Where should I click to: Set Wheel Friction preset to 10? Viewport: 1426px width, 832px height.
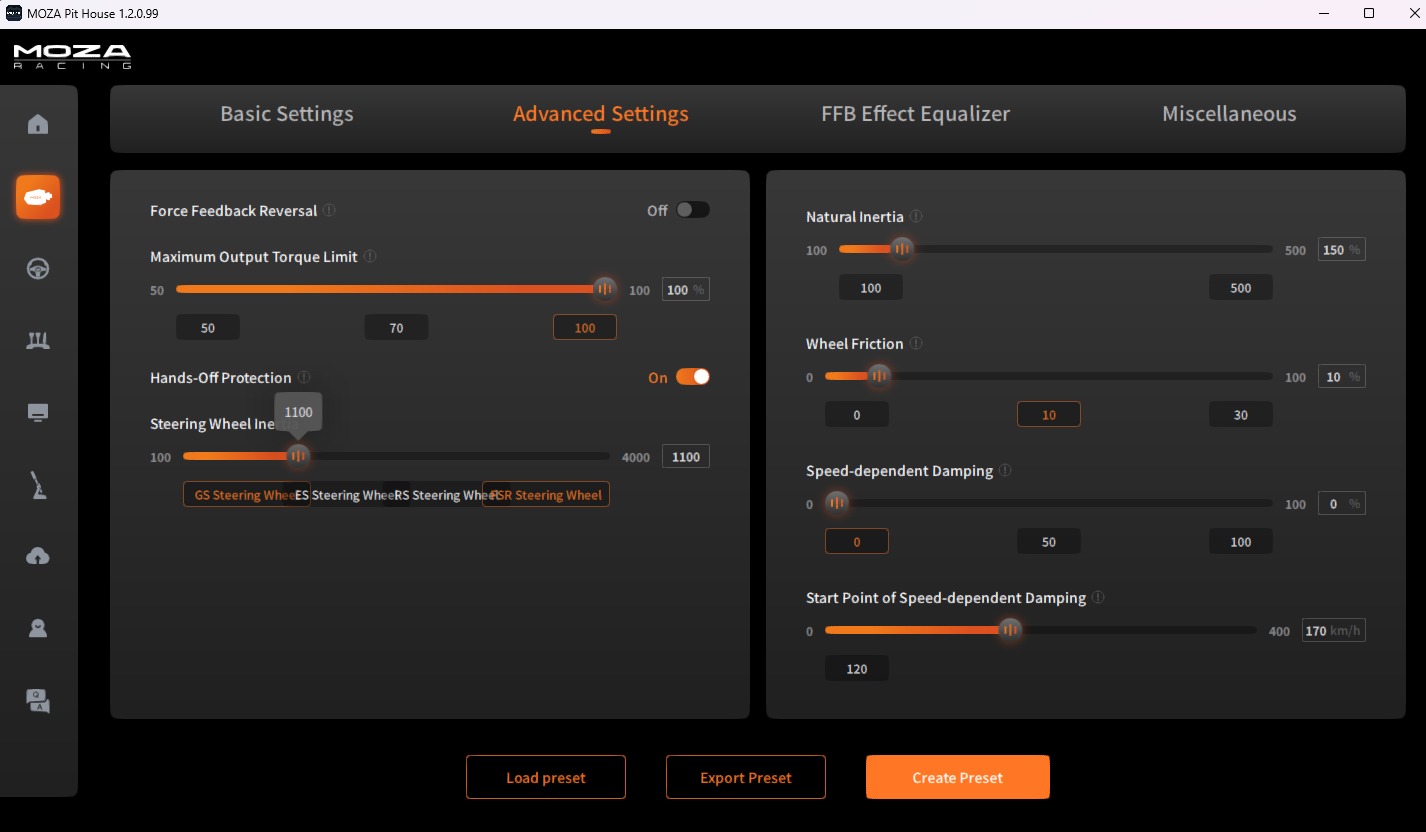click(1049, 415)
